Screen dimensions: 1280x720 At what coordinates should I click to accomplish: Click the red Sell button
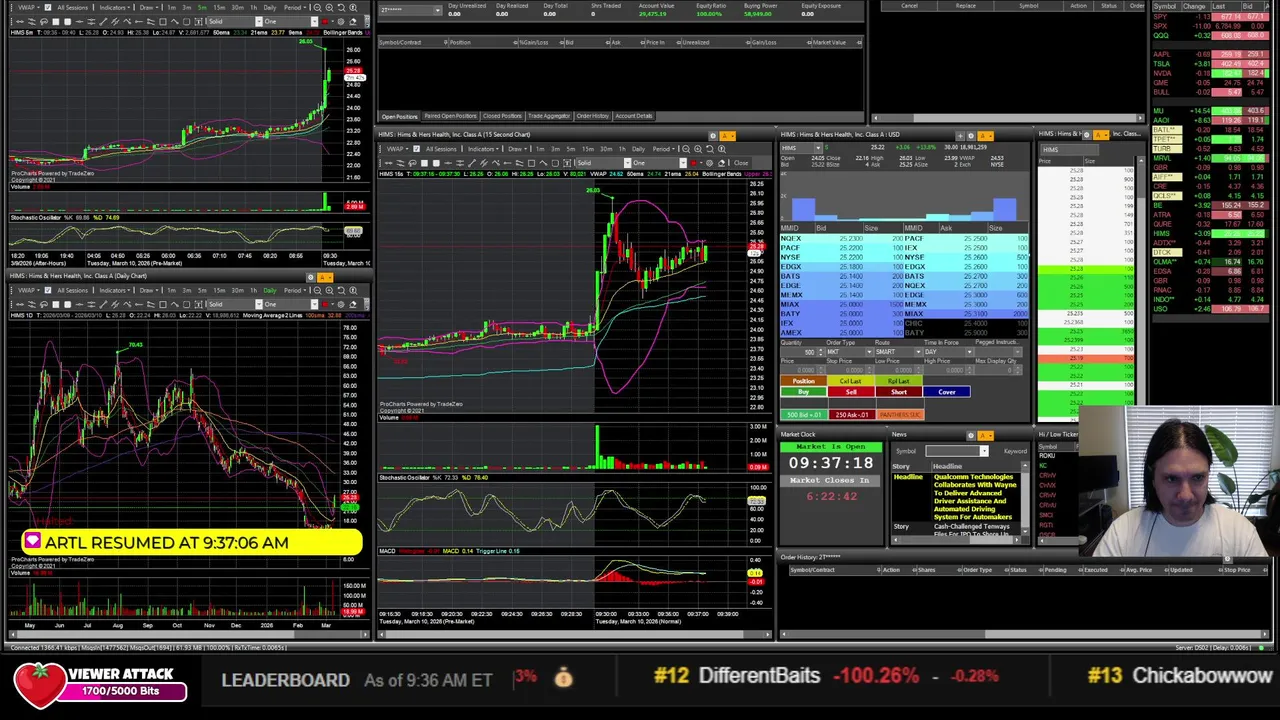[x=851, y=392]
